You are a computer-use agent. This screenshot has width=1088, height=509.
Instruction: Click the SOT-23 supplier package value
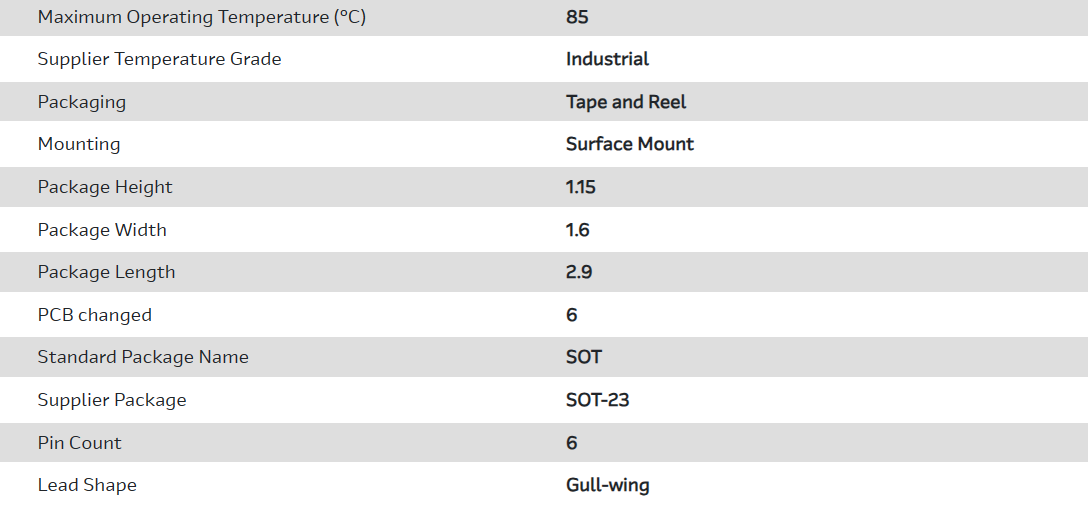[597, 400]
